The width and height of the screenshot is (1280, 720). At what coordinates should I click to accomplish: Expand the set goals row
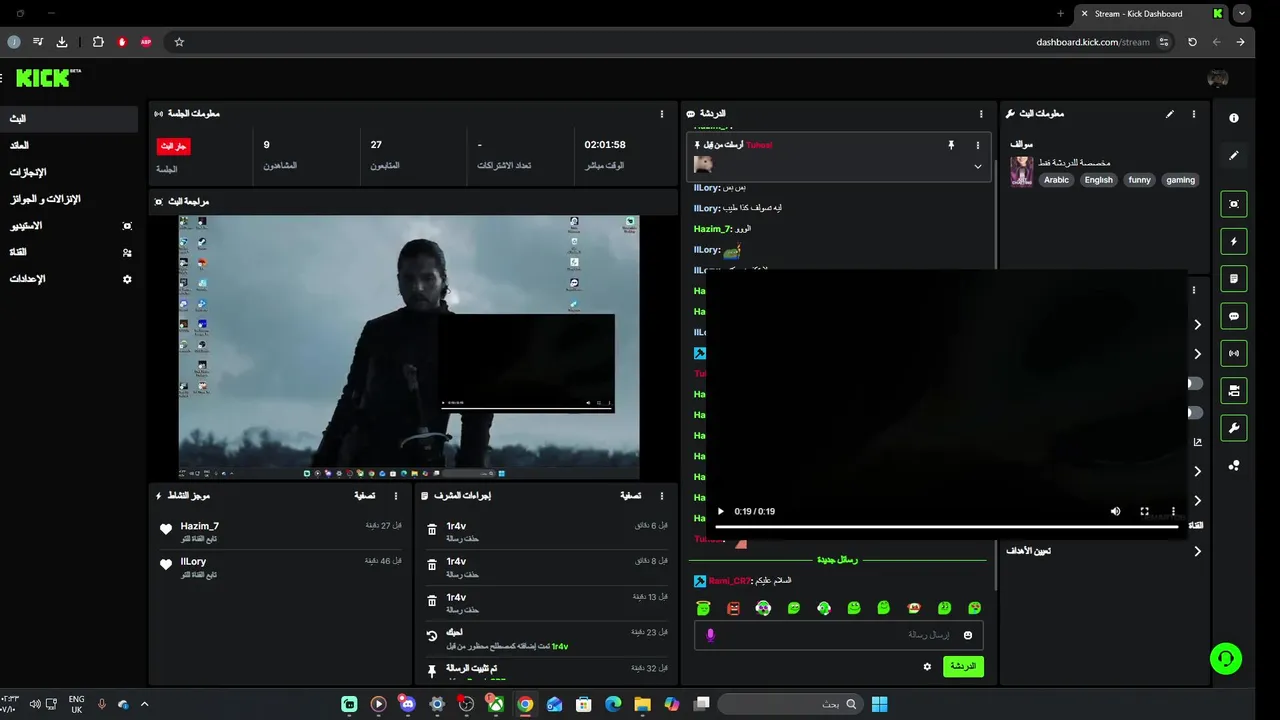[1104, 551]
